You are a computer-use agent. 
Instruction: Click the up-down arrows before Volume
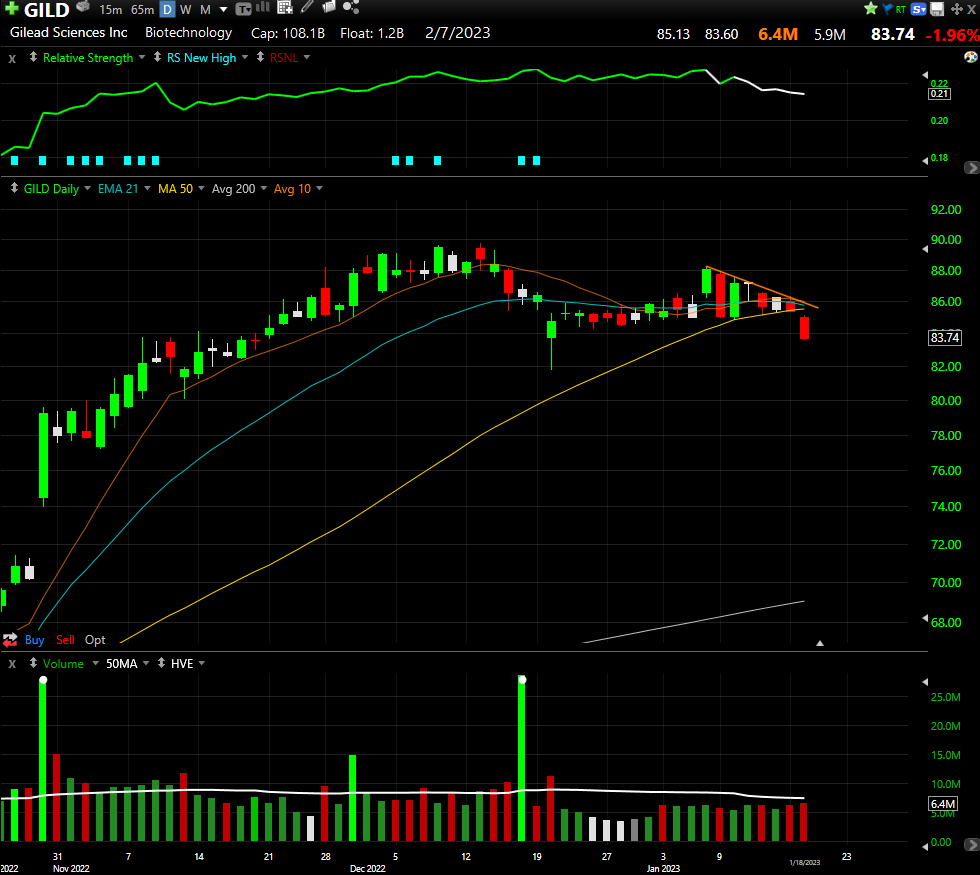(33, 662)
